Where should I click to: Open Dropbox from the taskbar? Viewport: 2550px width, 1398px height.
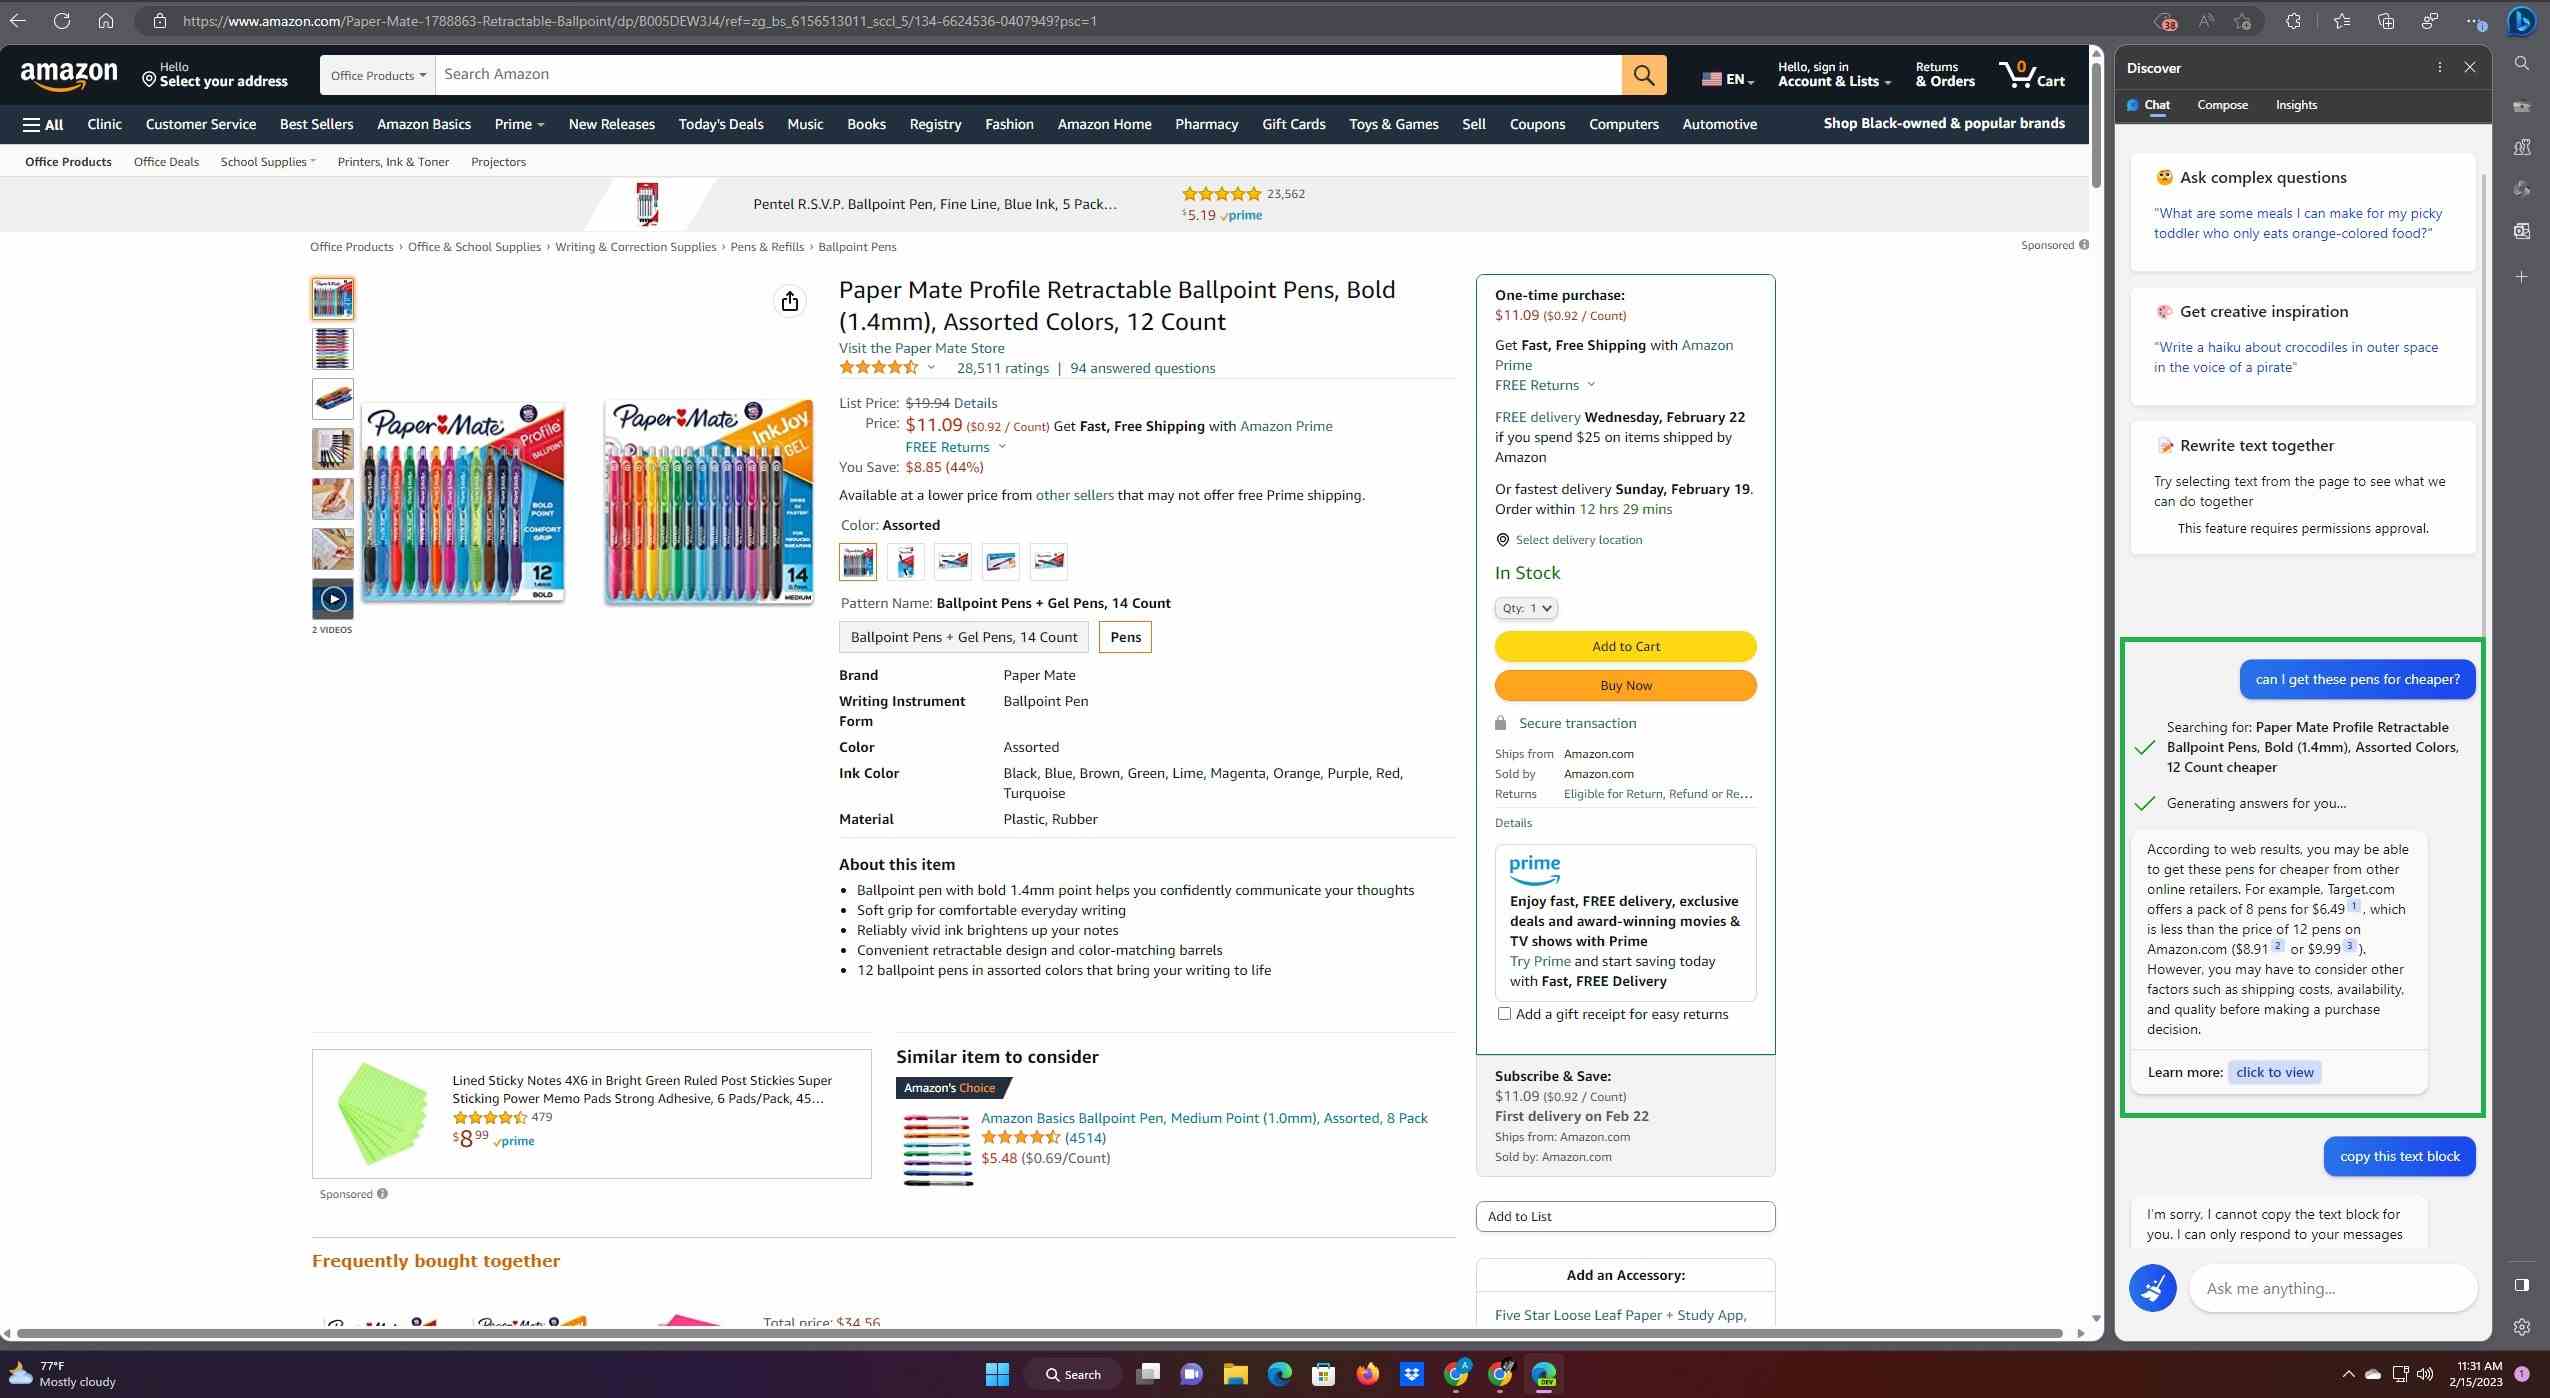click(1411, 1374)
